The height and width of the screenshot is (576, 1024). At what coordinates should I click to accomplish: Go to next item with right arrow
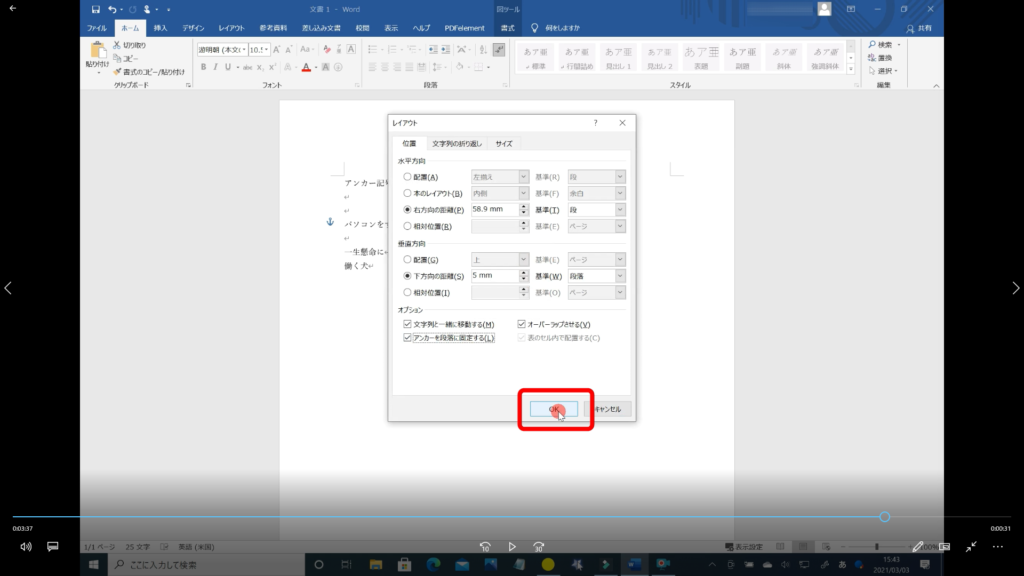tap(1015, 288)
